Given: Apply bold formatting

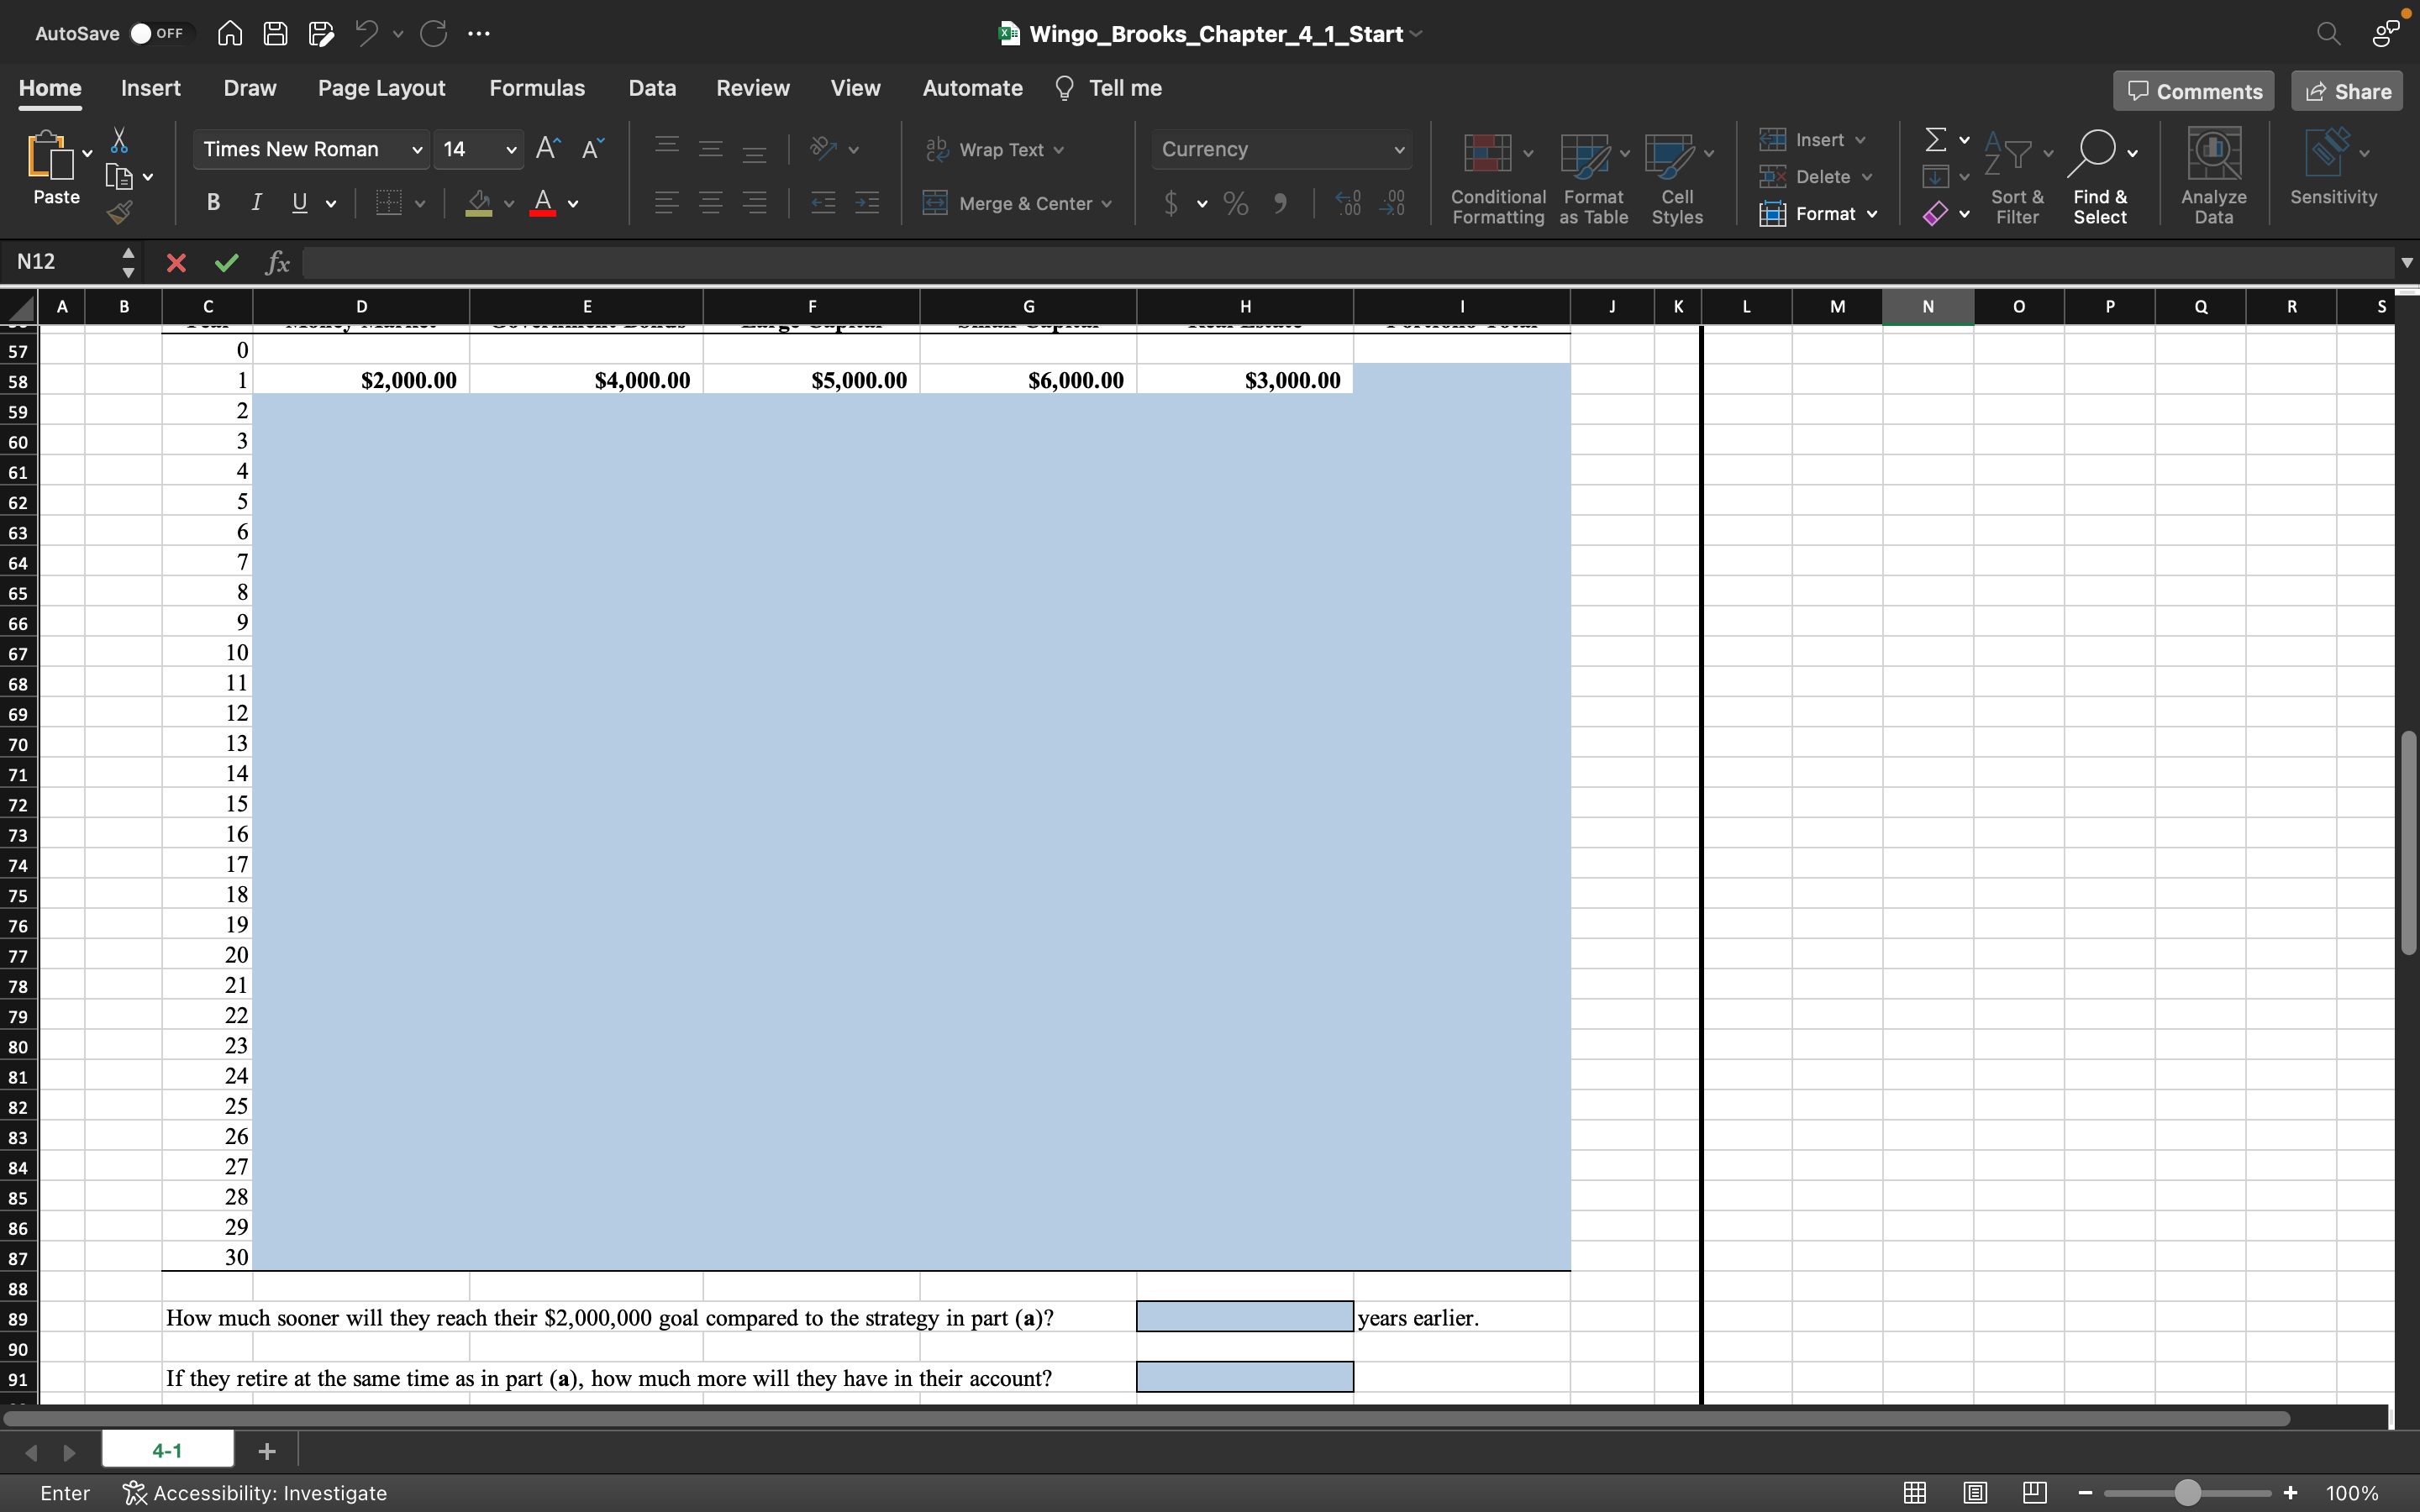Looking at the screenshot, I should click(214, 203).
